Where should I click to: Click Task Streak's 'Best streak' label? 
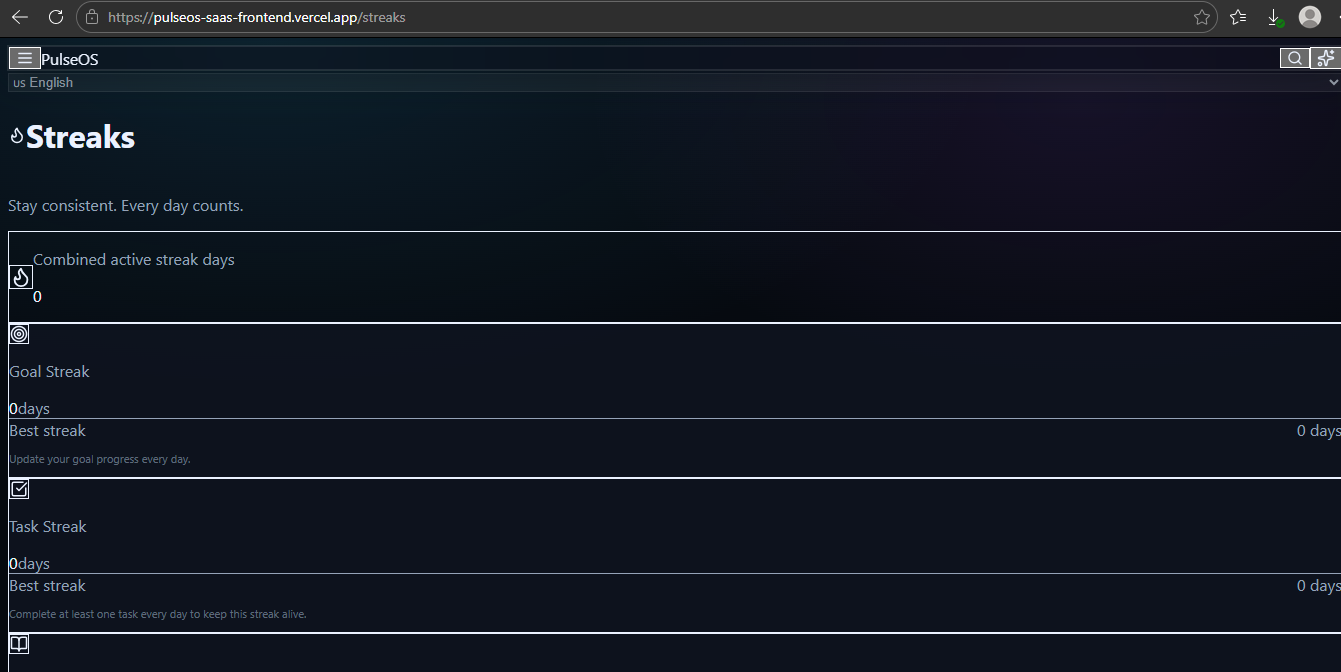47,586
